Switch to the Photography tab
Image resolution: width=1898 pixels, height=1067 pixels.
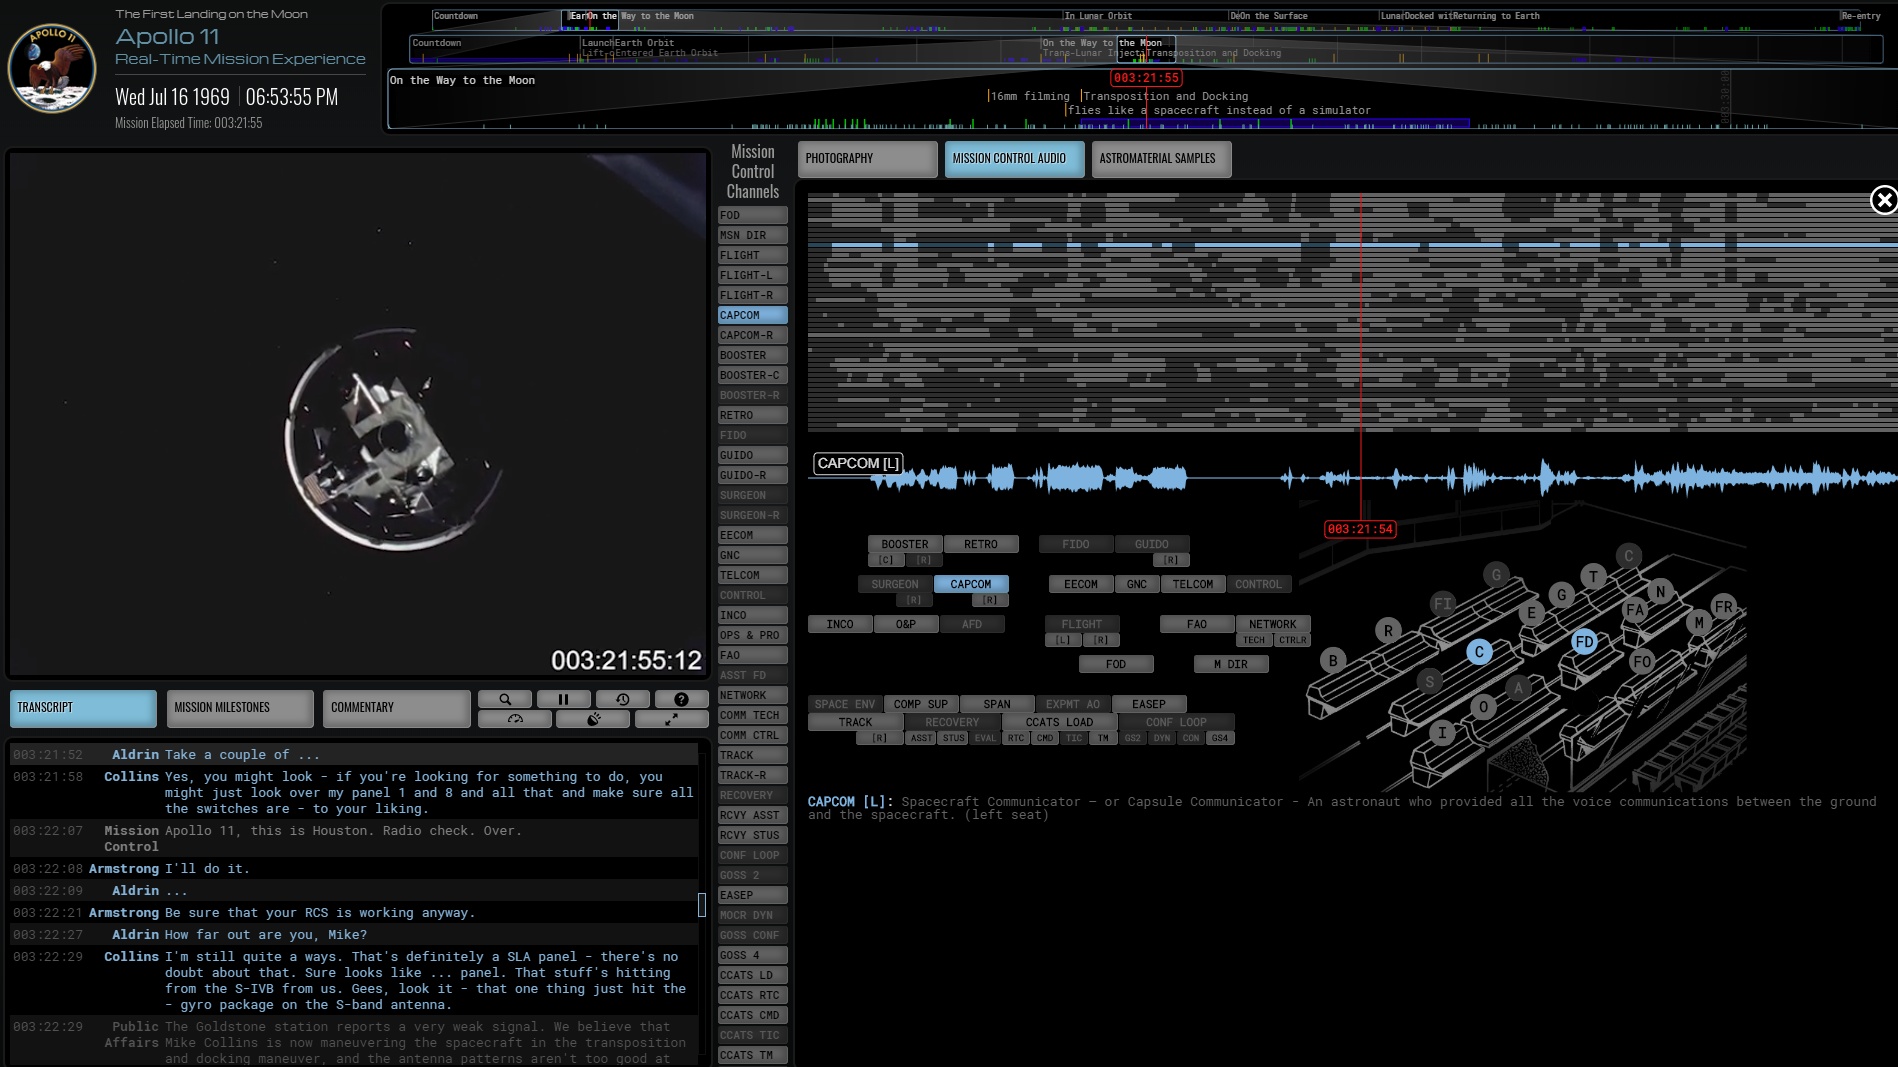pyautogui.click(x=867, y=159)
